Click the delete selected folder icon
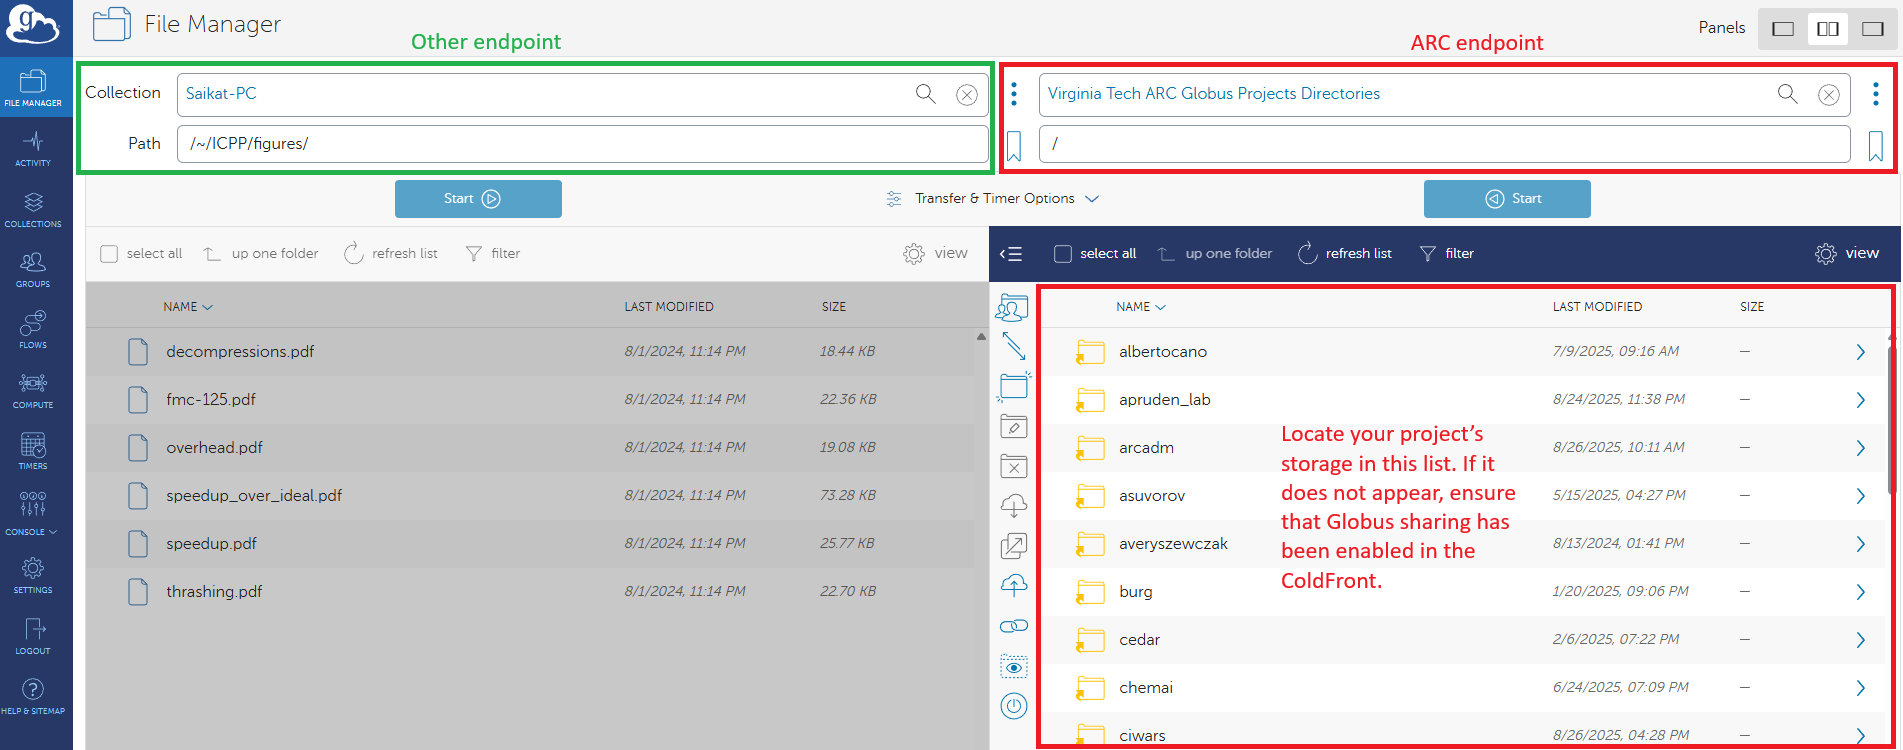 click(1013, 466)
